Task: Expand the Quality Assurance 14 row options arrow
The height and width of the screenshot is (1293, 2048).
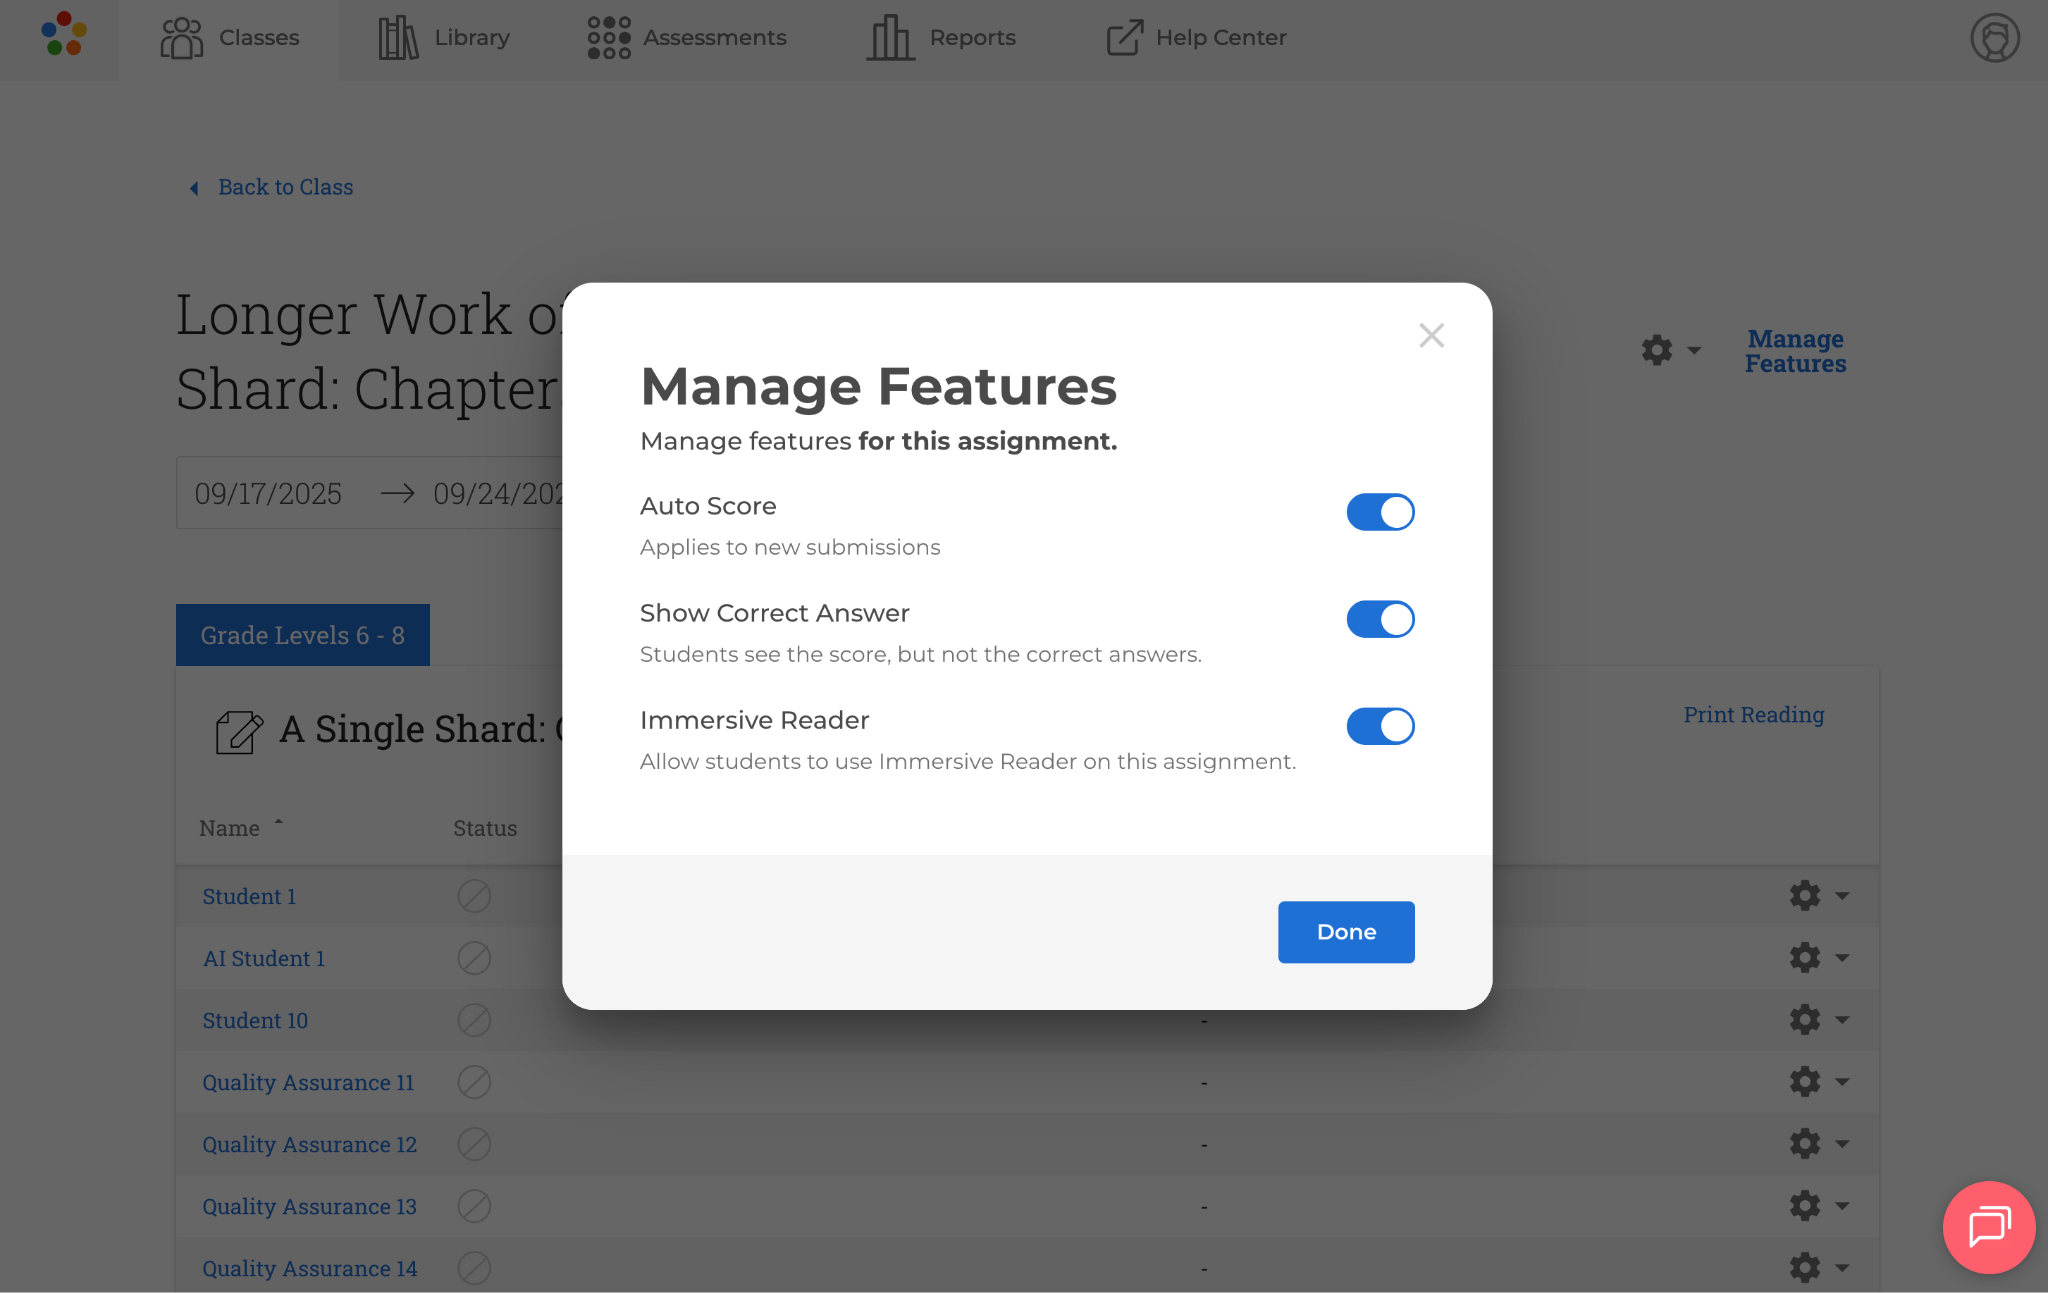Action: [1842, 1268]
